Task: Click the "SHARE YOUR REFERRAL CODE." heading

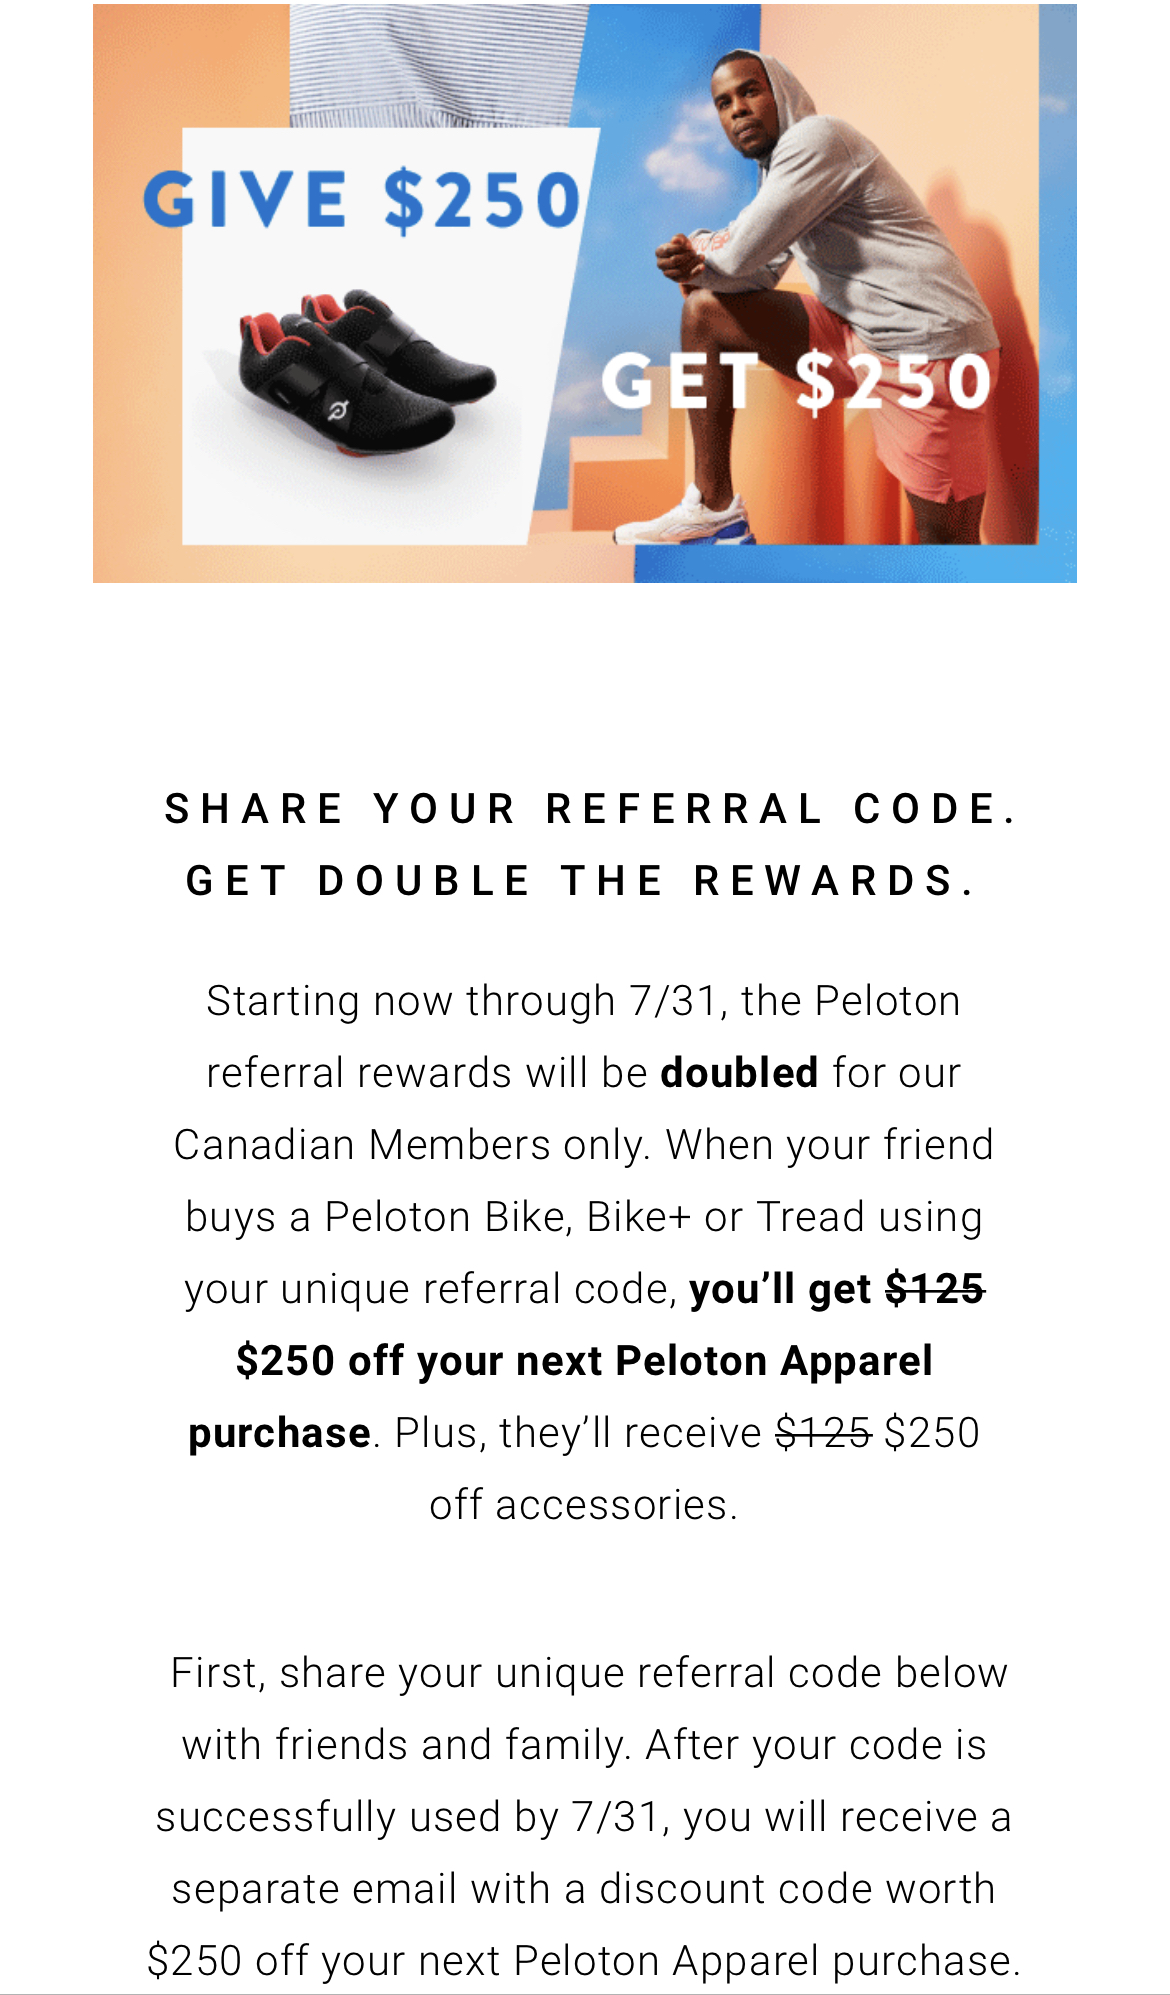Action: click(590, 809)
